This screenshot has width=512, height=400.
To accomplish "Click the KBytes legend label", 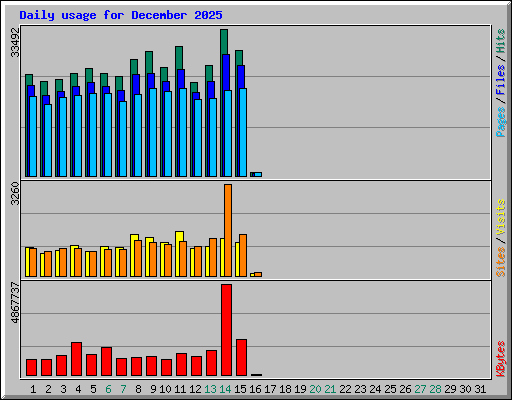I will 500,359.
